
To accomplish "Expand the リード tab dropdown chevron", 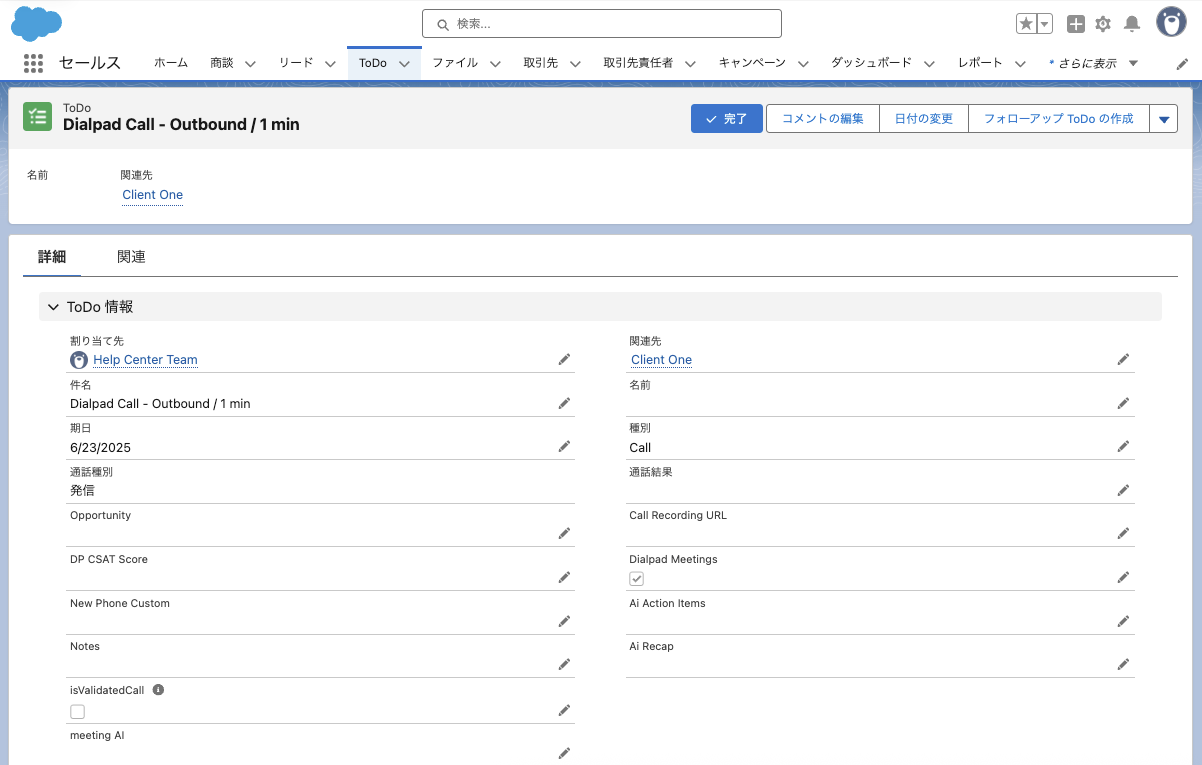I will [x=330, y=64].
